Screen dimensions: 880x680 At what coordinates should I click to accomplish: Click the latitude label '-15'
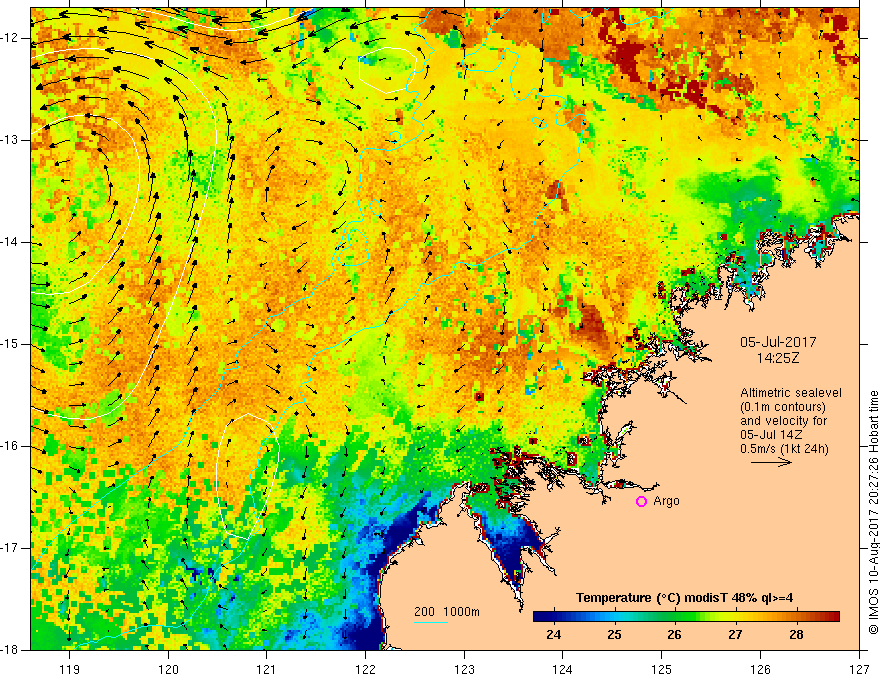10,344
